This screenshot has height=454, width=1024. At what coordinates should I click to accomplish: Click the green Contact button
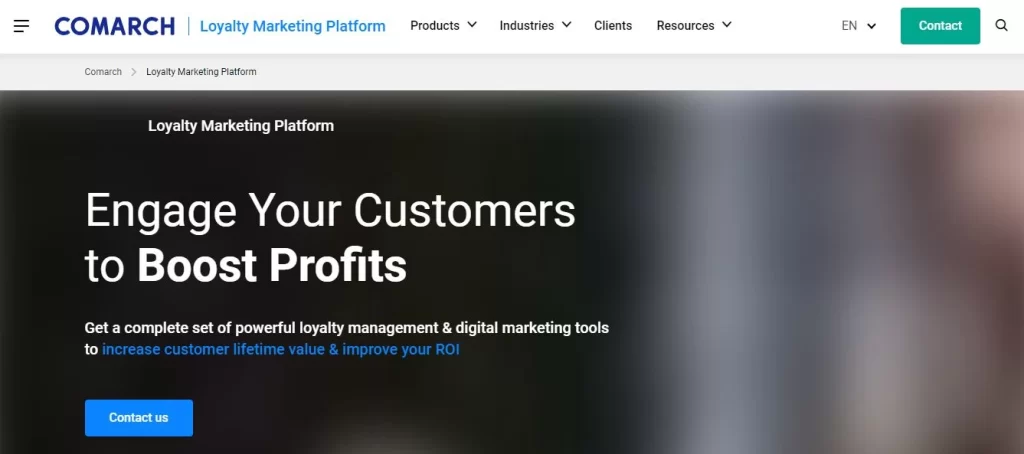pos(940,26)
